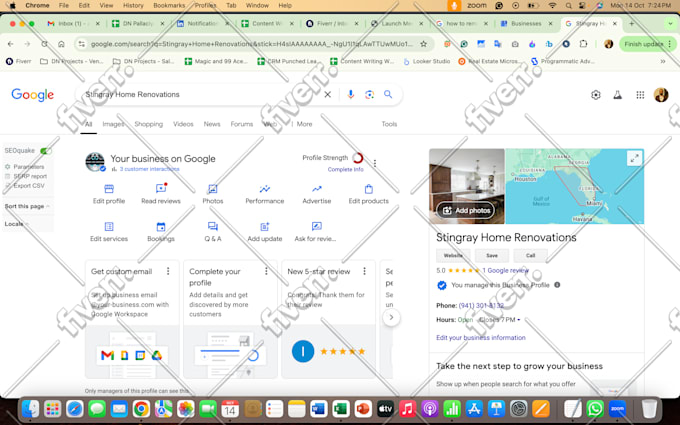The width and height of the screenshot is (680, 425).
Task: Open Search Labs flask icon
Action: pos(618,95)
